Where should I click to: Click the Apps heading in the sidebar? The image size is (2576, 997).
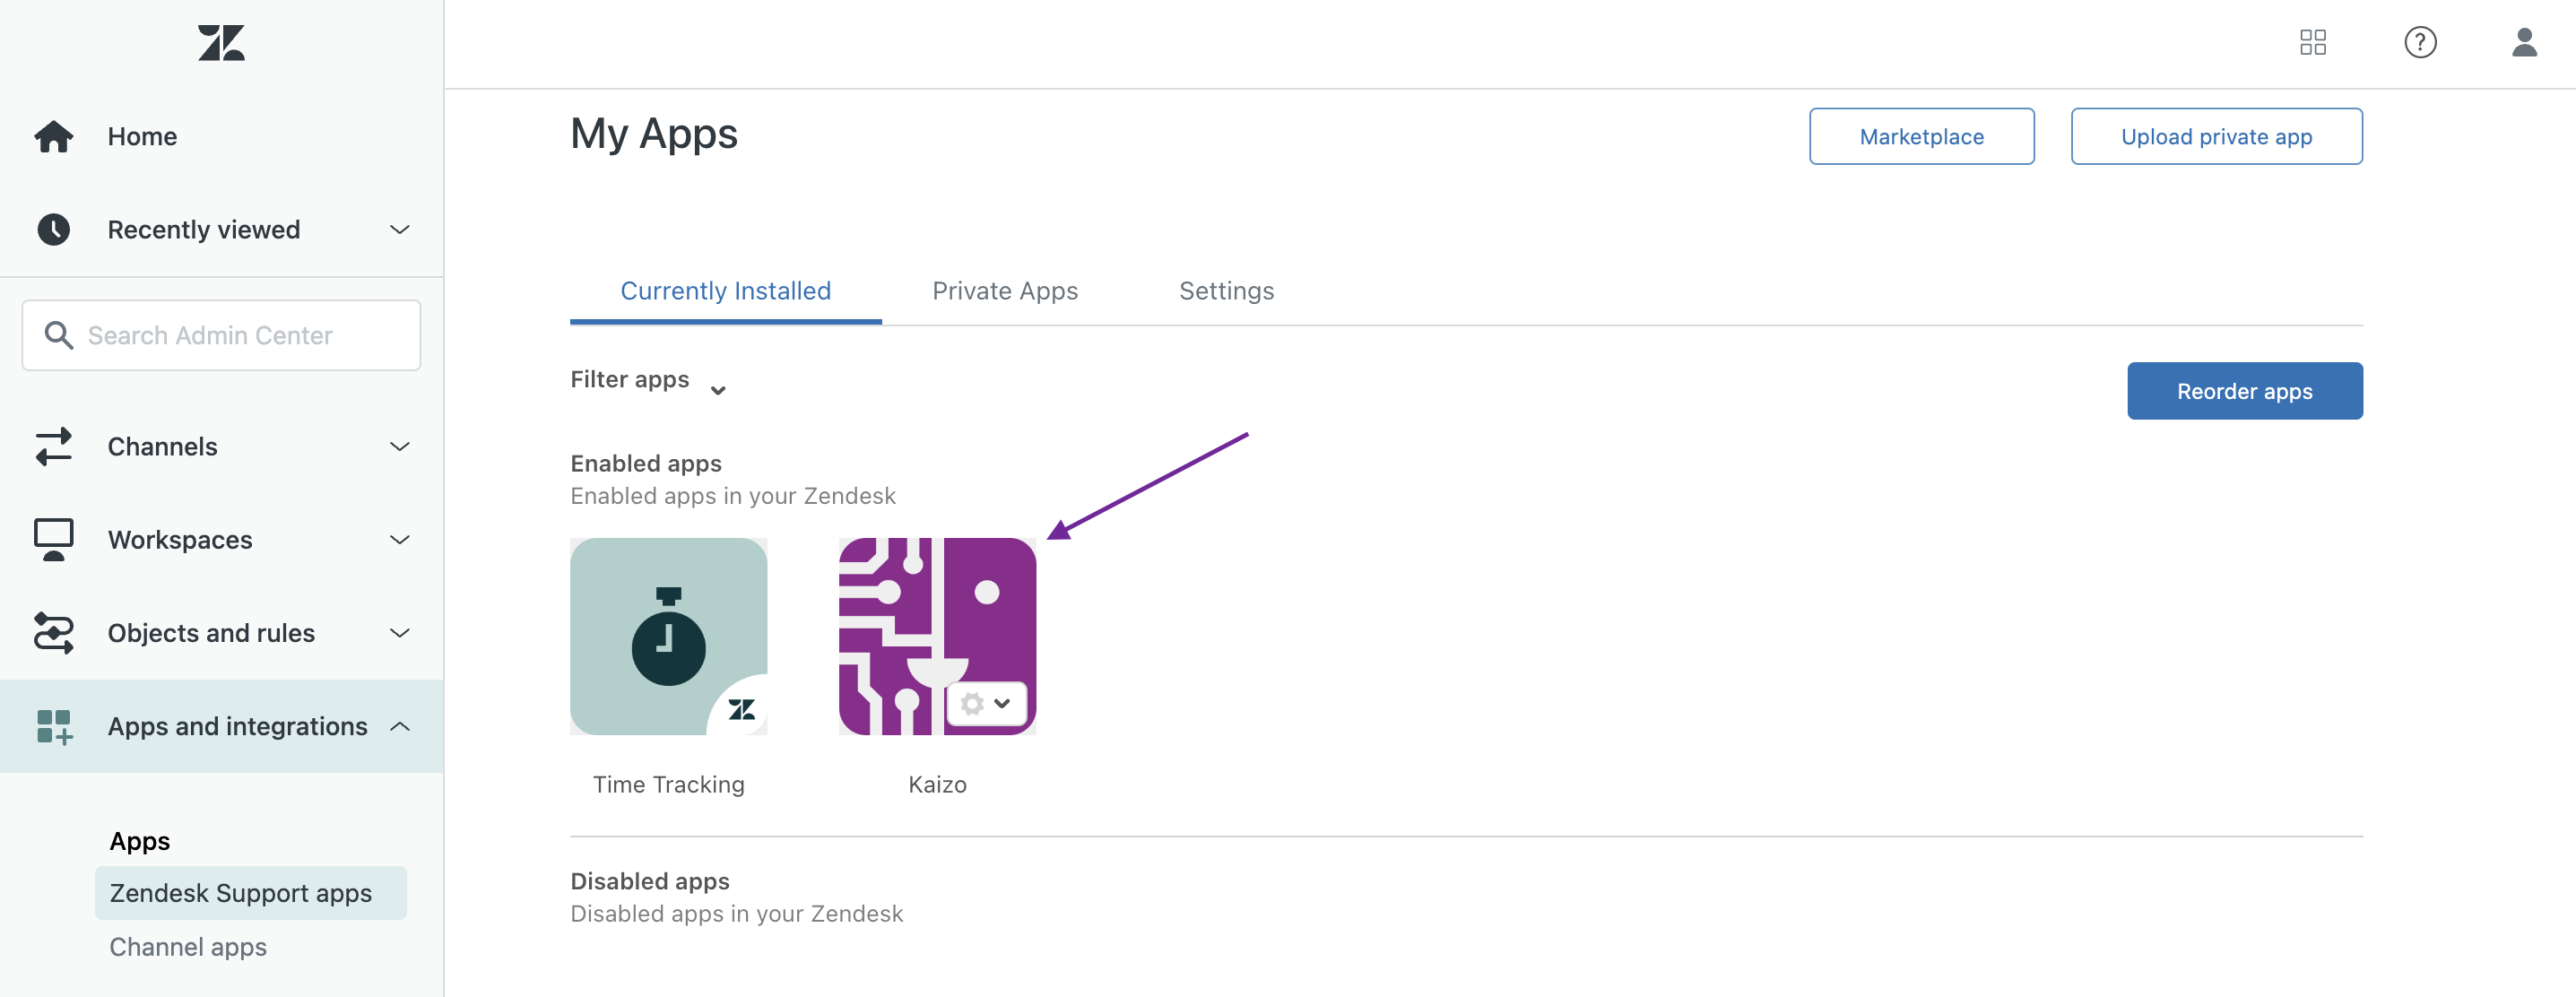pos(139,842)
